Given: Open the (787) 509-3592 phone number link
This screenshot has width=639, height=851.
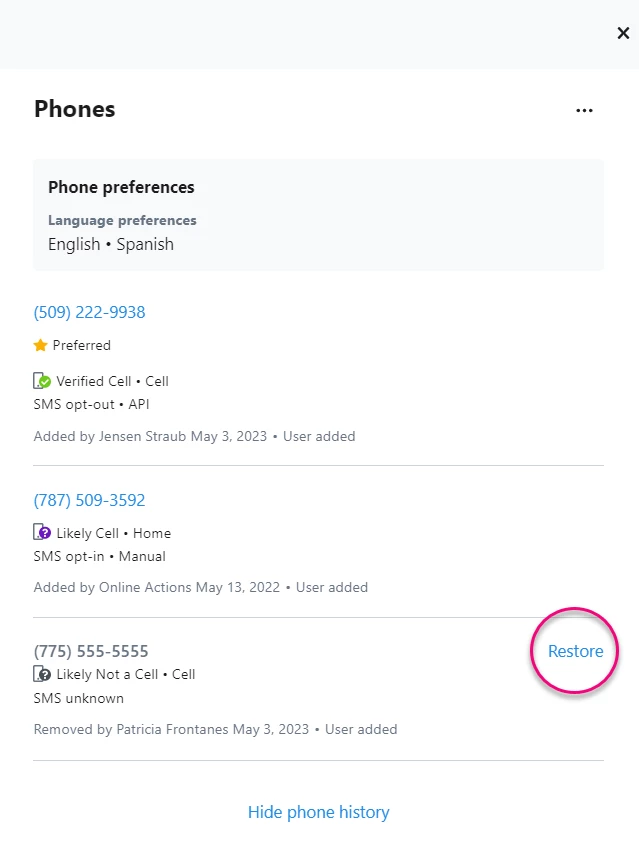Looking at the screenshot, I should click(89, 499).
